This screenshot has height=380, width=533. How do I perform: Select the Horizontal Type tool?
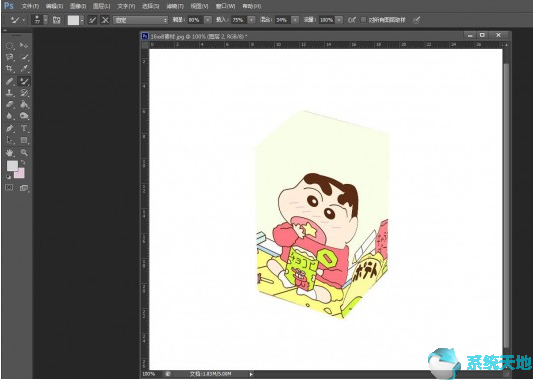coord(24,128)
